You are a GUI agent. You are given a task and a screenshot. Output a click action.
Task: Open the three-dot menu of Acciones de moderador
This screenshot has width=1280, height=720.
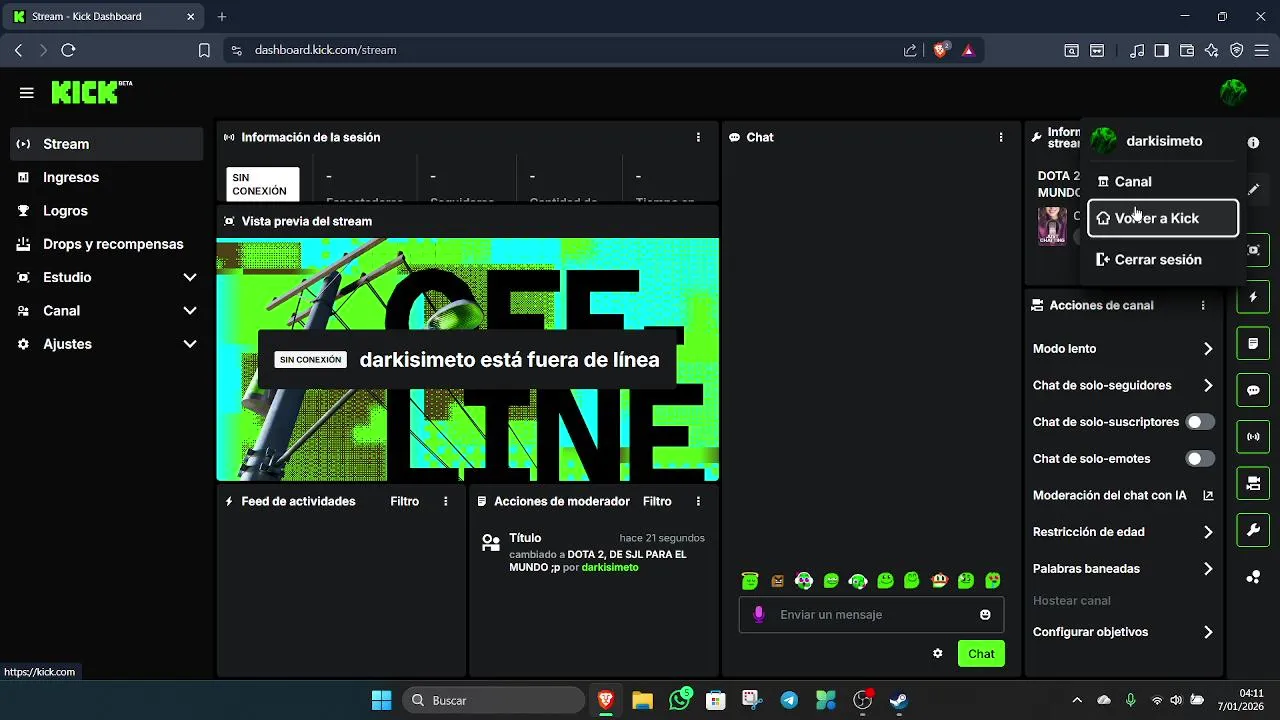[698, 501]
